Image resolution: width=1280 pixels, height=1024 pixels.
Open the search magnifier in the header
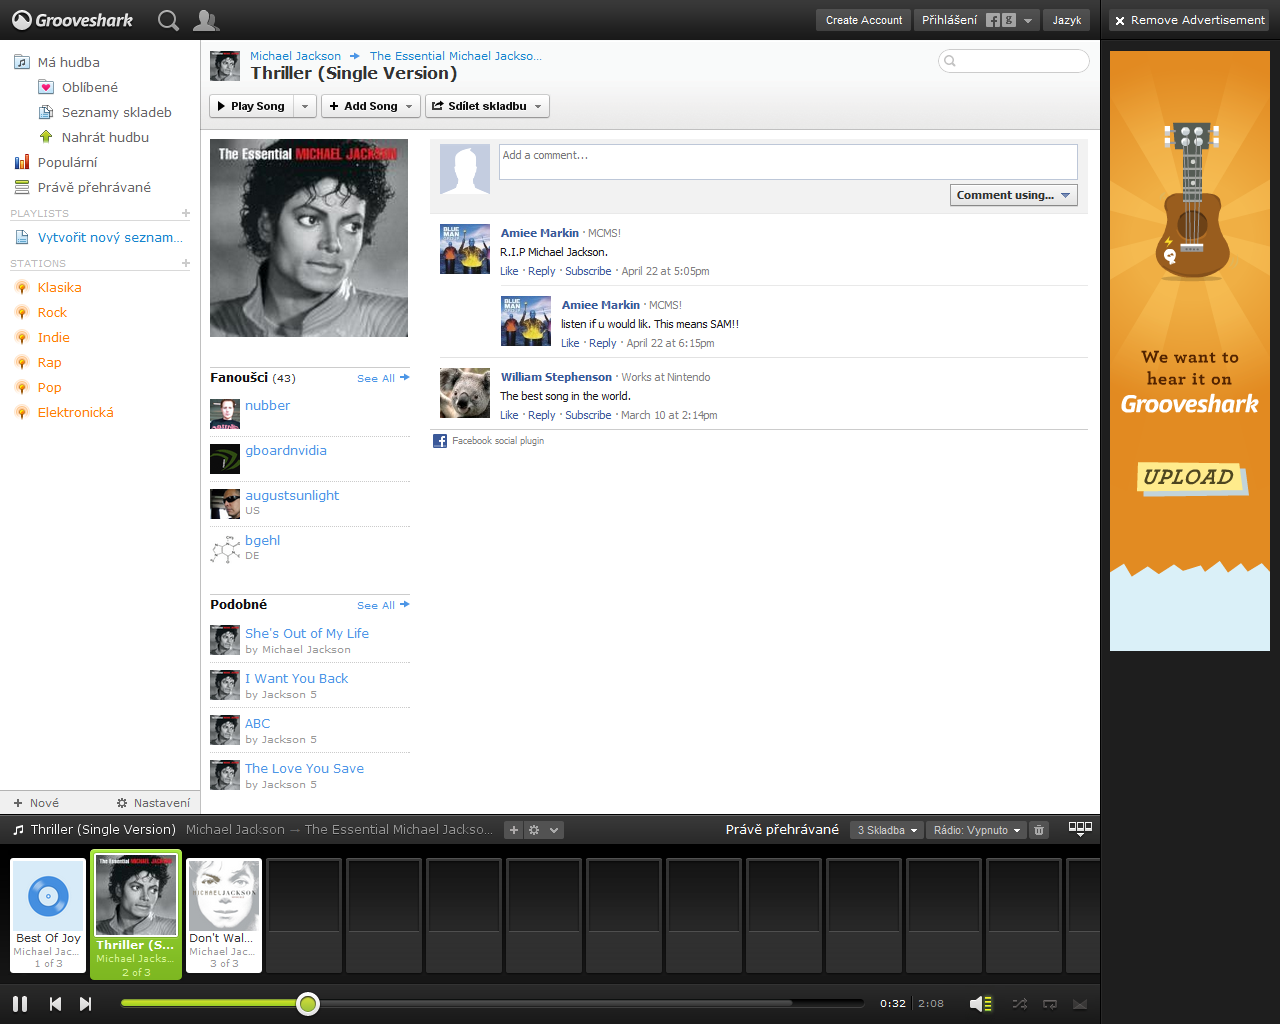click(x=169, y=20)
